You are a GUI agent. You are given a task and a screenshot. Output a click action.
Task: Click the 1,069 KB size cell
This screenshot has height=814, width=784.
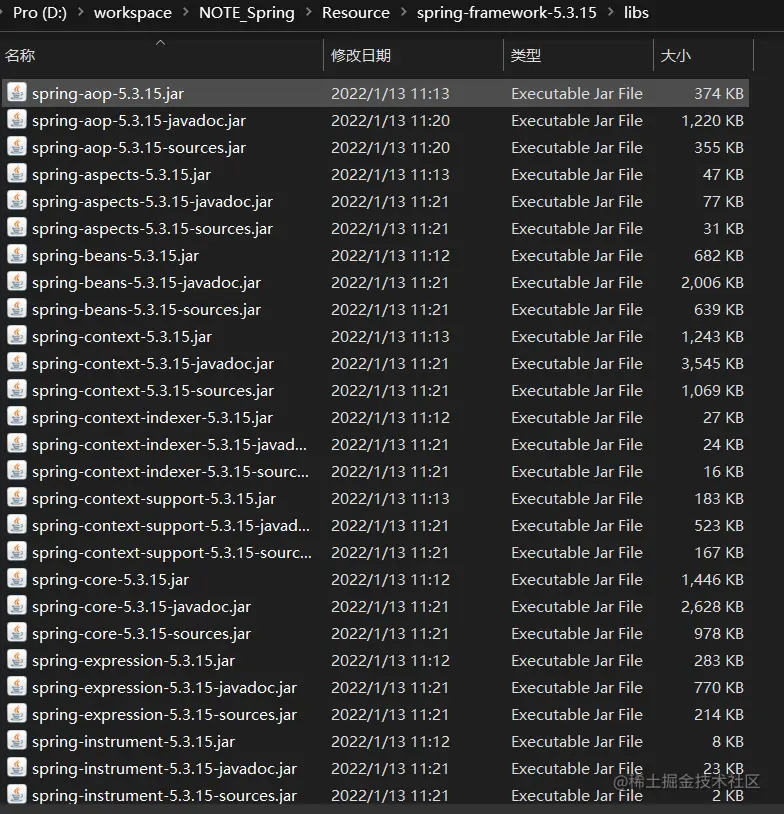(712, 390)
